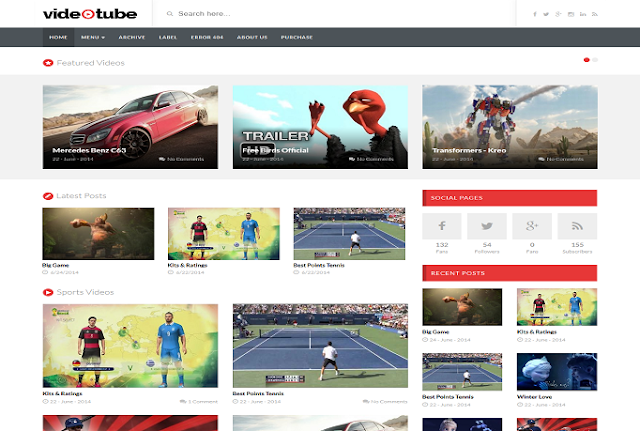
Task: Click Kits & Ratings title under Latest Posts
Action: [x=187, y=265]
